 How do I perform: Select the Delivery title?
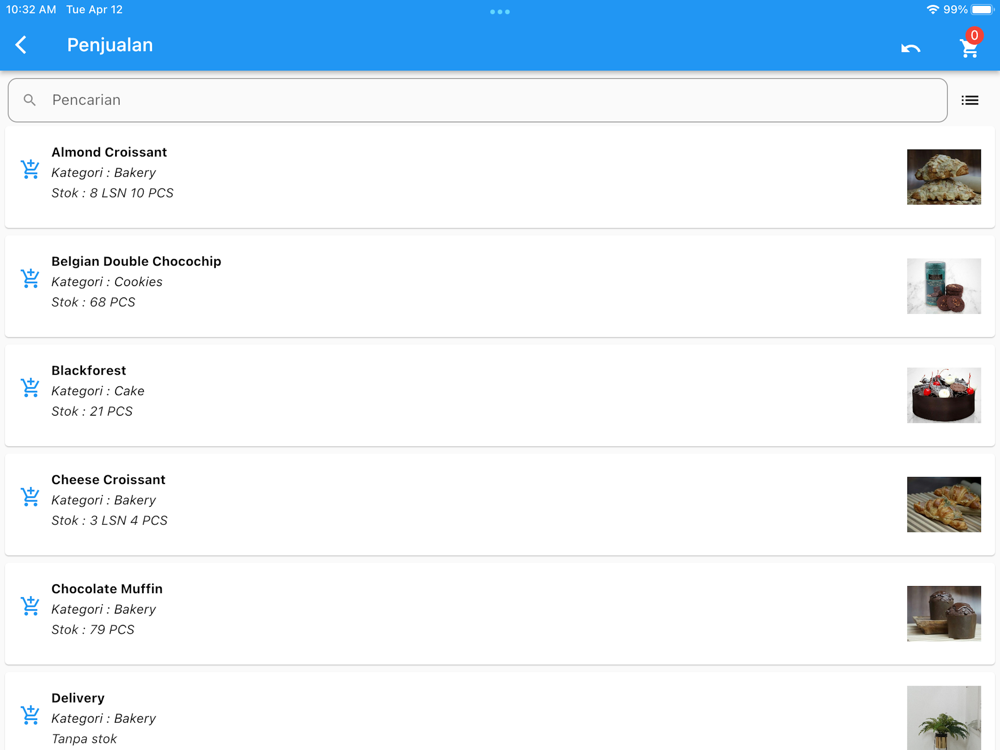pos(78,698)
